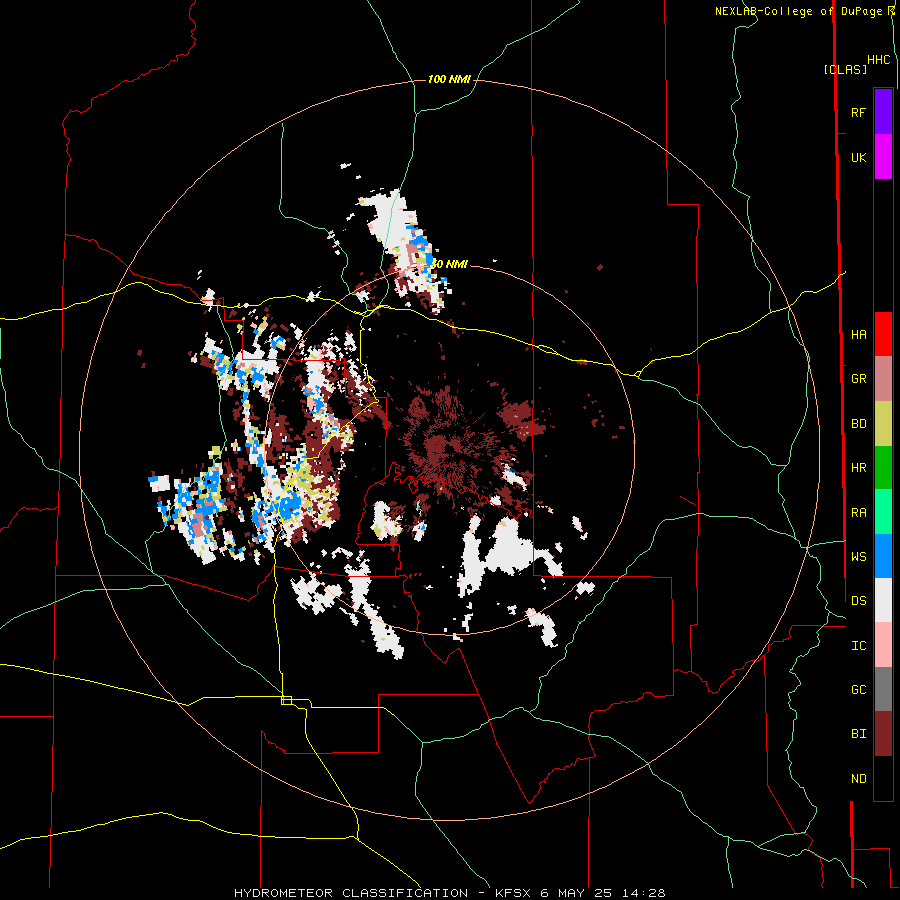
Task: Click the small square highway junction marker
Action: click(286, 700)
